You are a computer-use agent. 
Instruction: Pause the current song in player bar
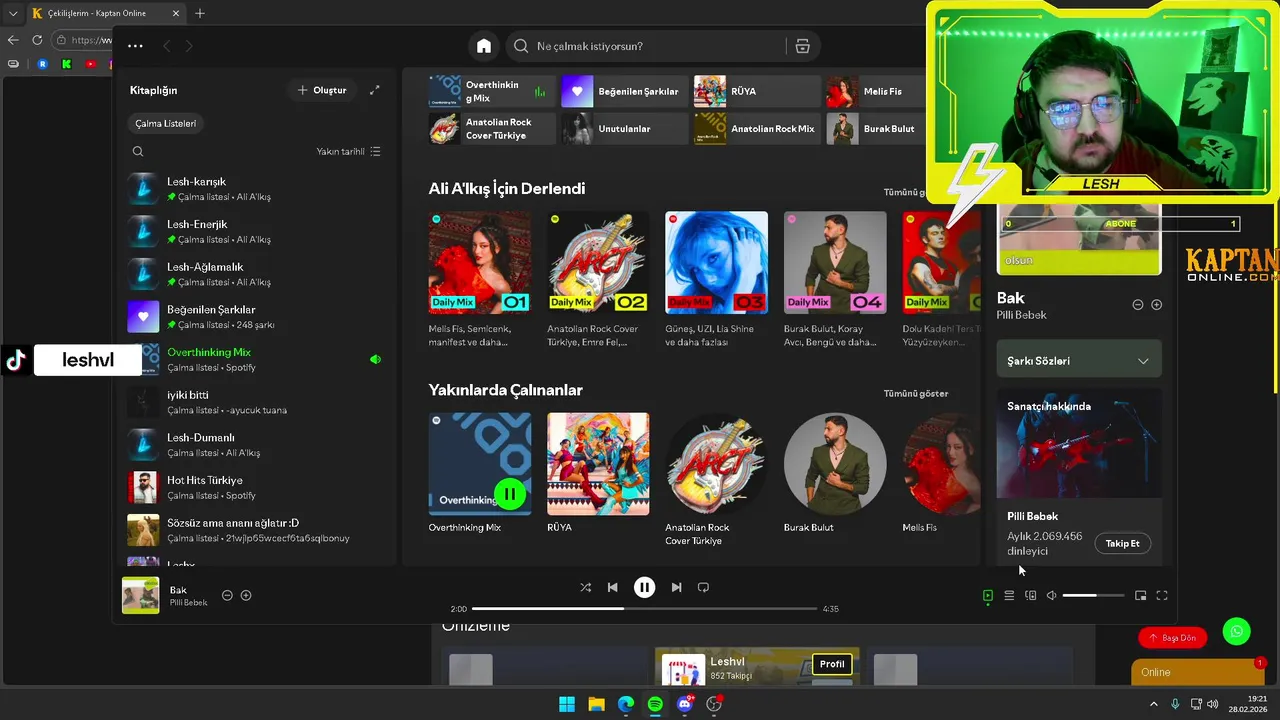[645, 588]
